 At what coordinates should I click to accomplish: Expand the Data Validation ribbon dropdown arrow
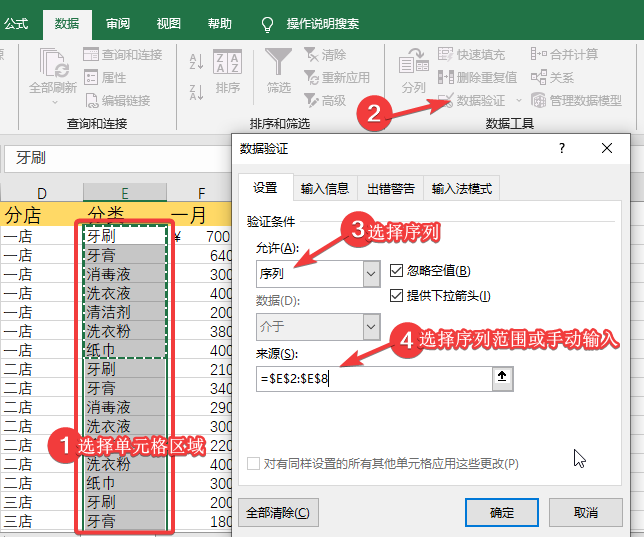(518, 100)
